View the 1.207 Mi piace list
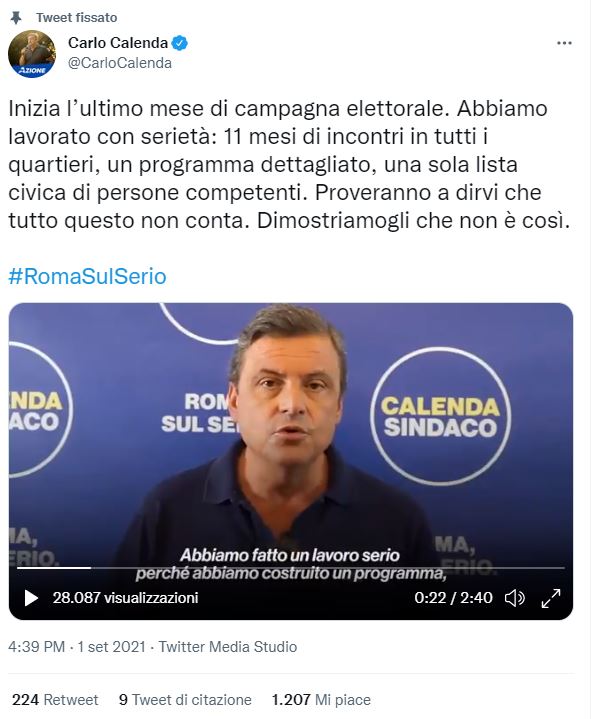 (321, 700)
